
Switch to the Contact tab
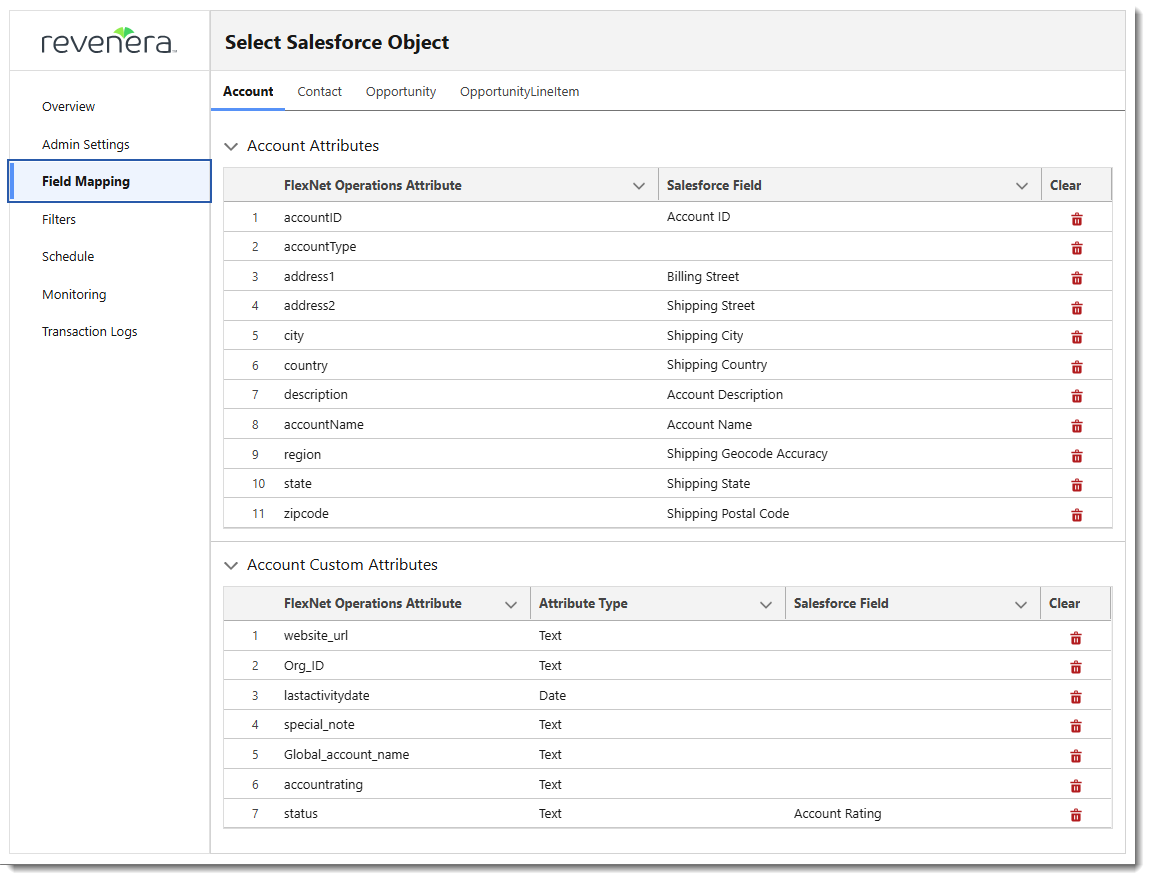point(319,92)
